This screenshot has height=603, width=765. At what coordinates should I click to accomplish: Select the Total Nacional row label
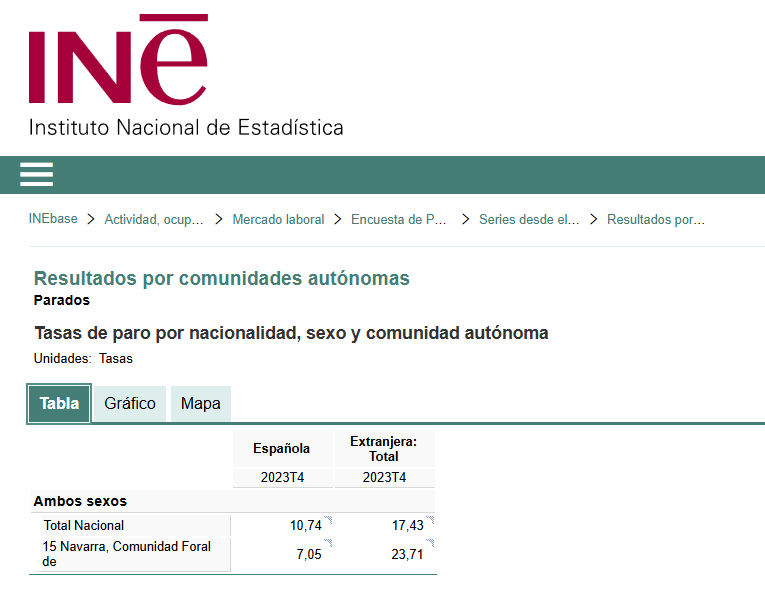[x=84, y=526]
